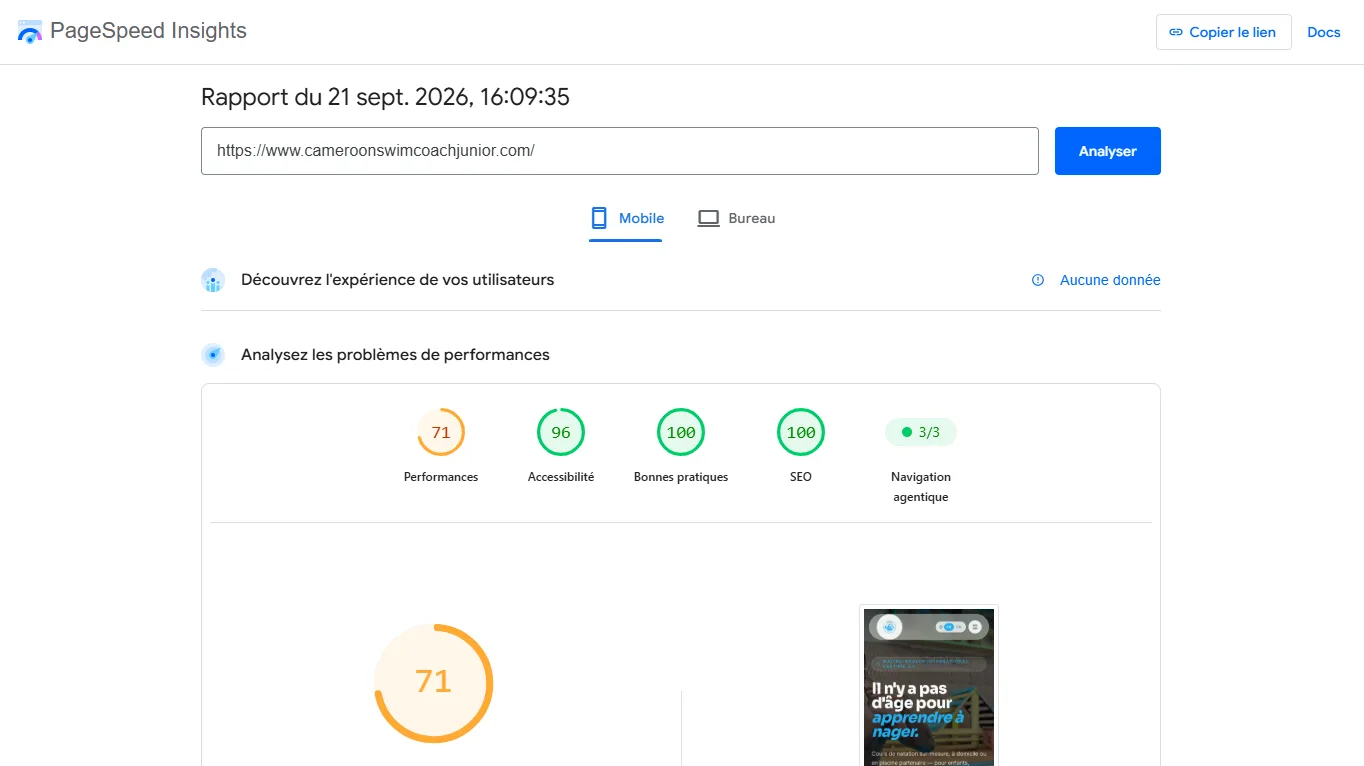Screen dimensions: 1364x766
Task: Click the Navigation agentique 3/3 badge
Action: tap(921, 432)
